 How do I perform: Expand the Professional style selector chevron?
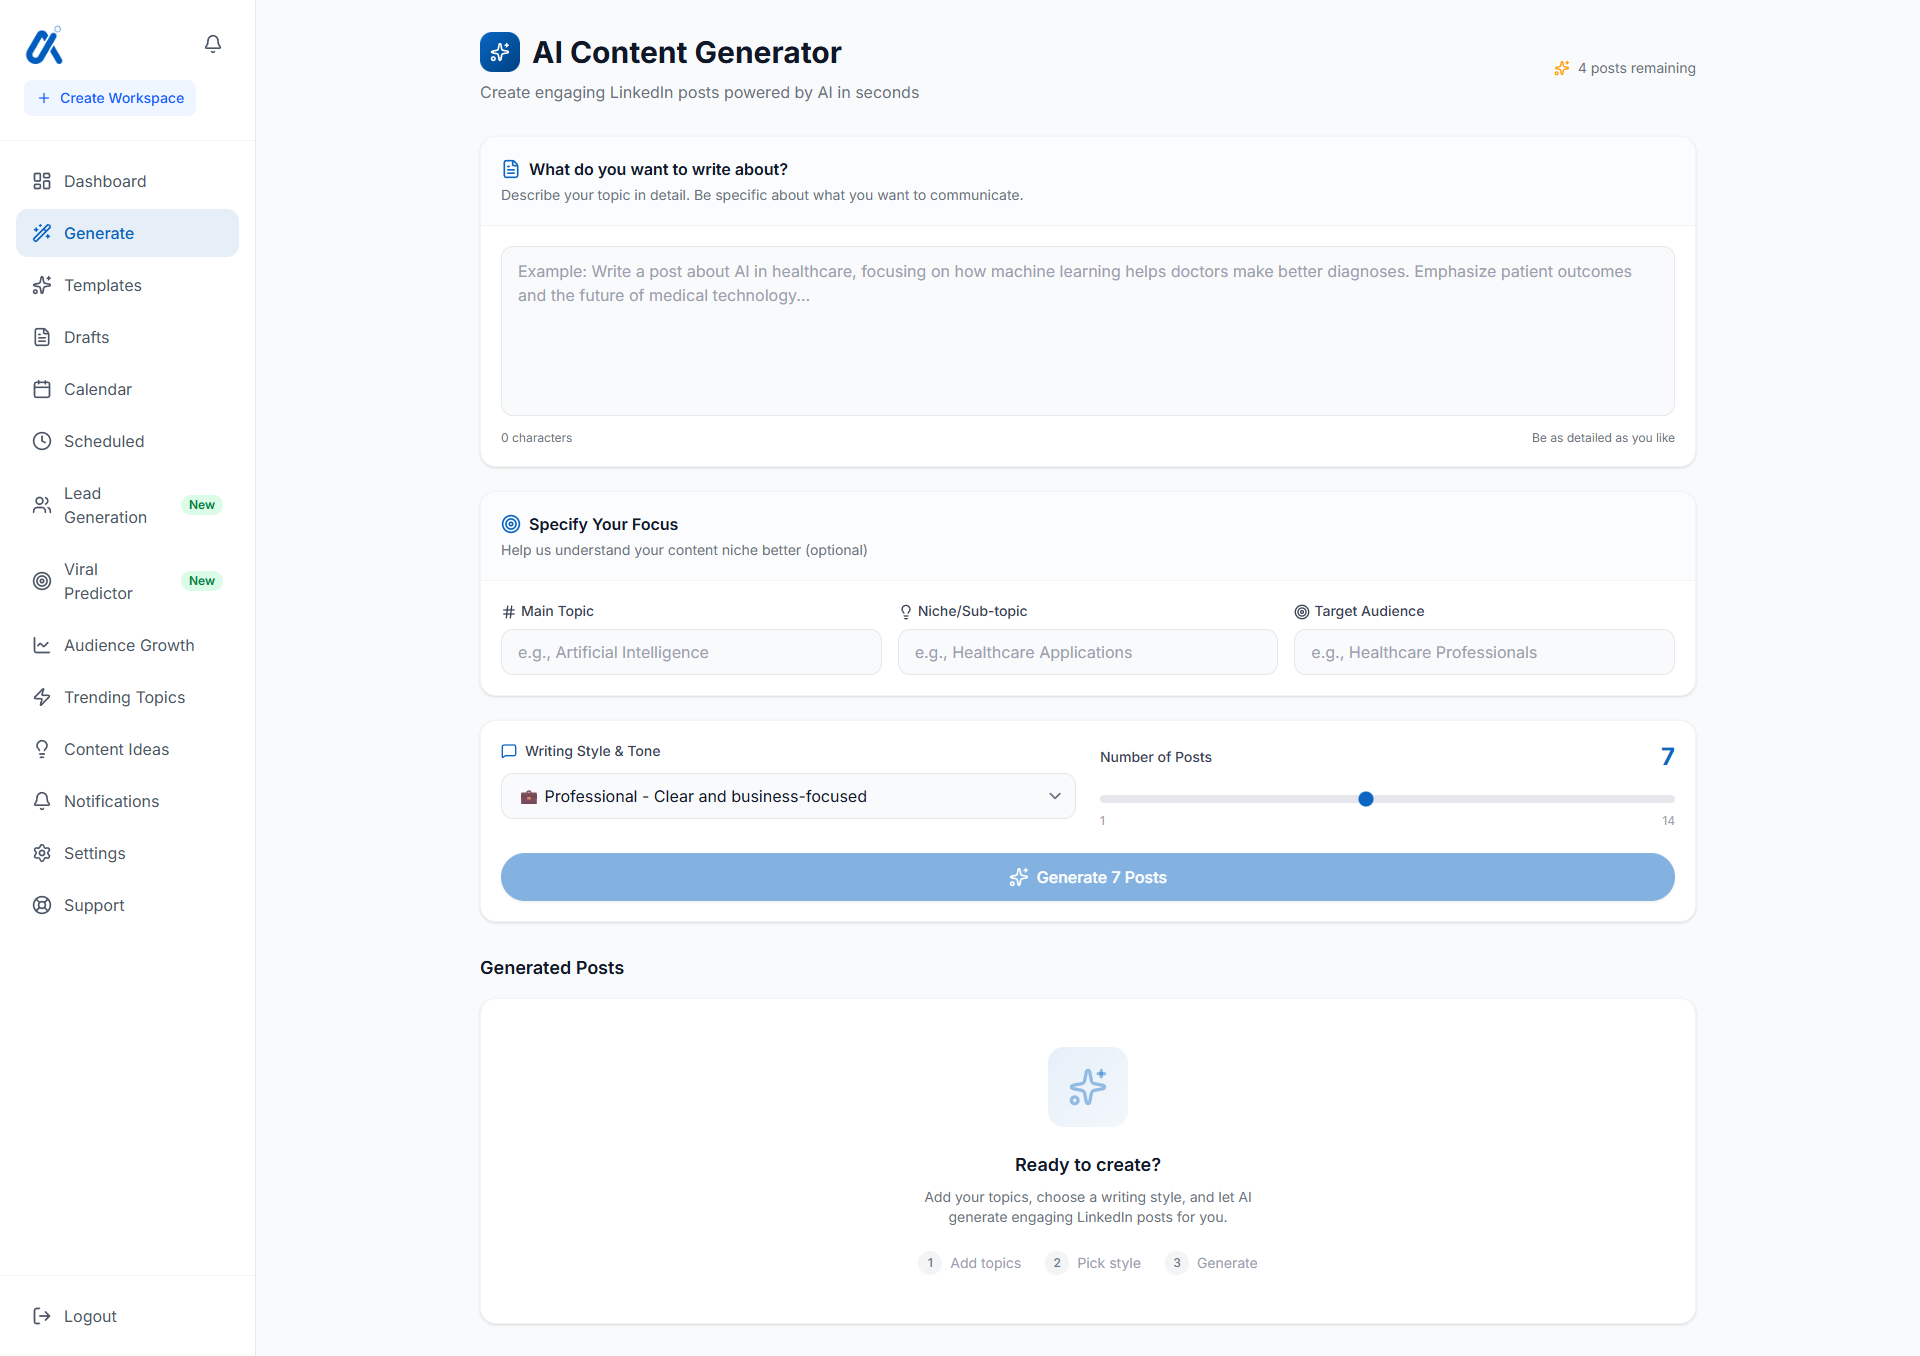(1054, 796)
